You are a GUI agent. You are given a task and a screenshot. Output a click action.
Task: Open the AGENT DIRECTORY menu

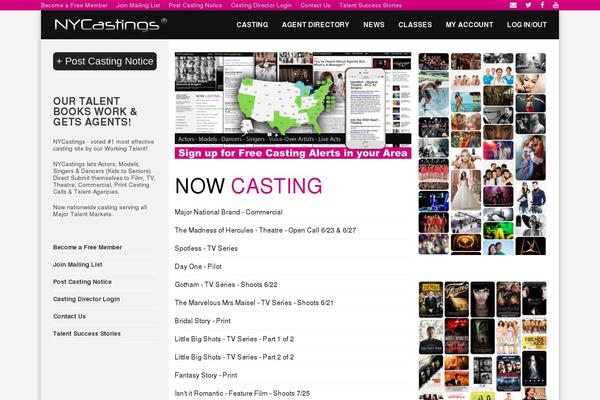point(316,24)
